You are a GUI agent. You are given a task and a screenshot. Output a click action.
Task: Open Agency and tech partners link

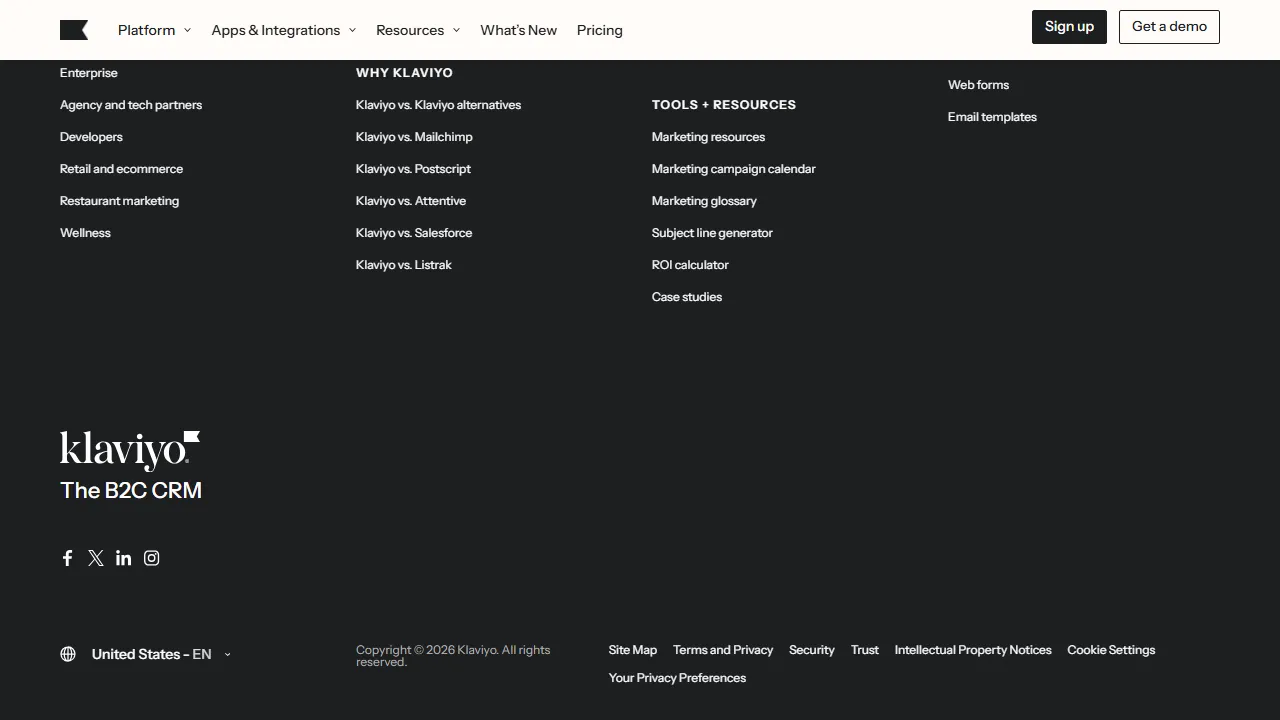pyautogui.click(x=131, y=105)
